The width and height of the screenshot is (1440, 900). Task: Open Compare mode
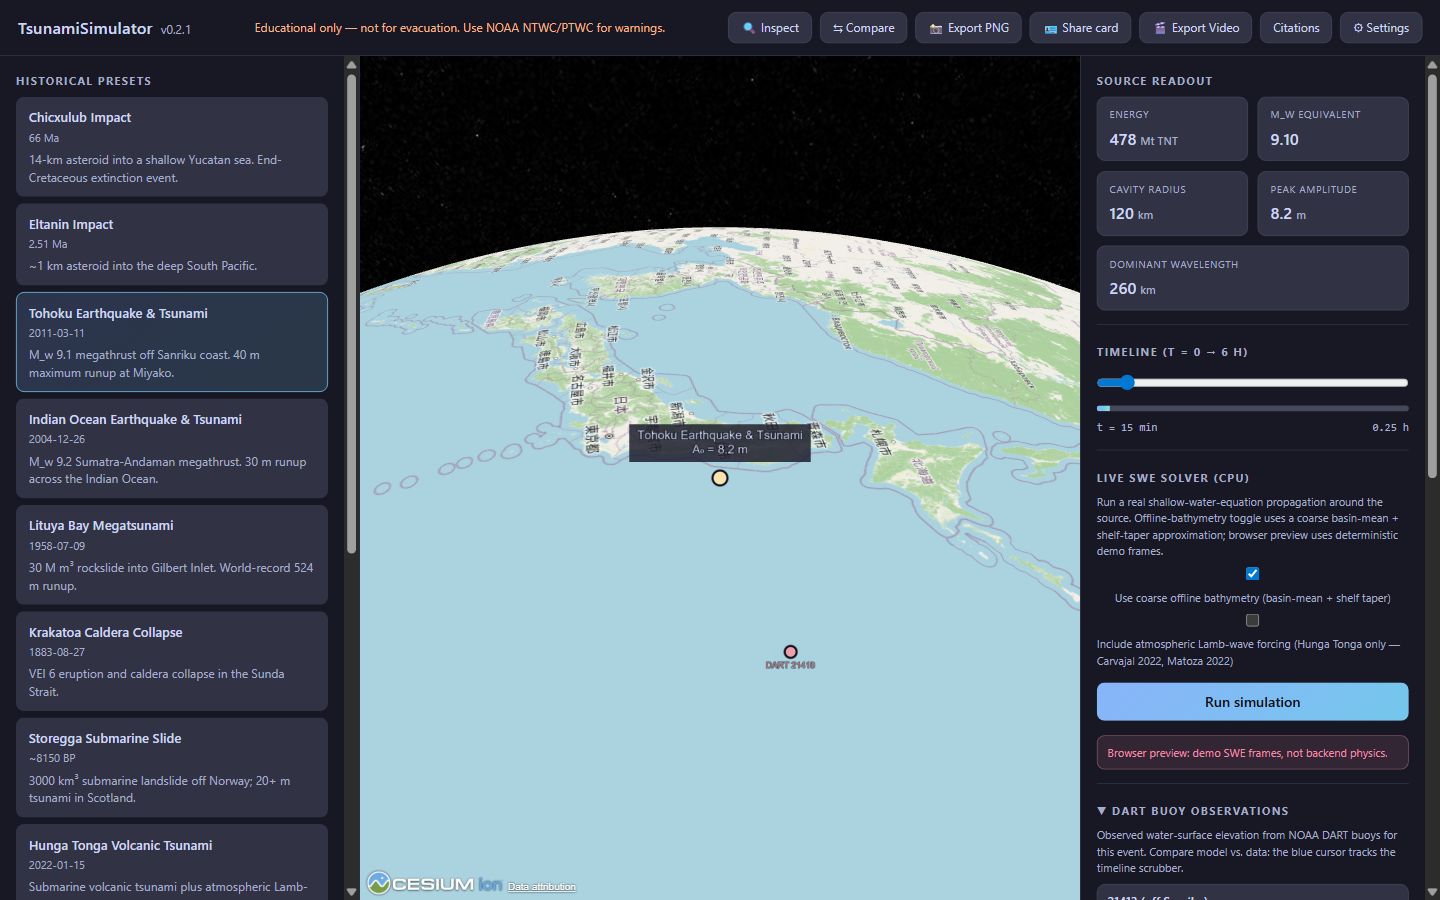pyautogui.click(x=863, y=28)
